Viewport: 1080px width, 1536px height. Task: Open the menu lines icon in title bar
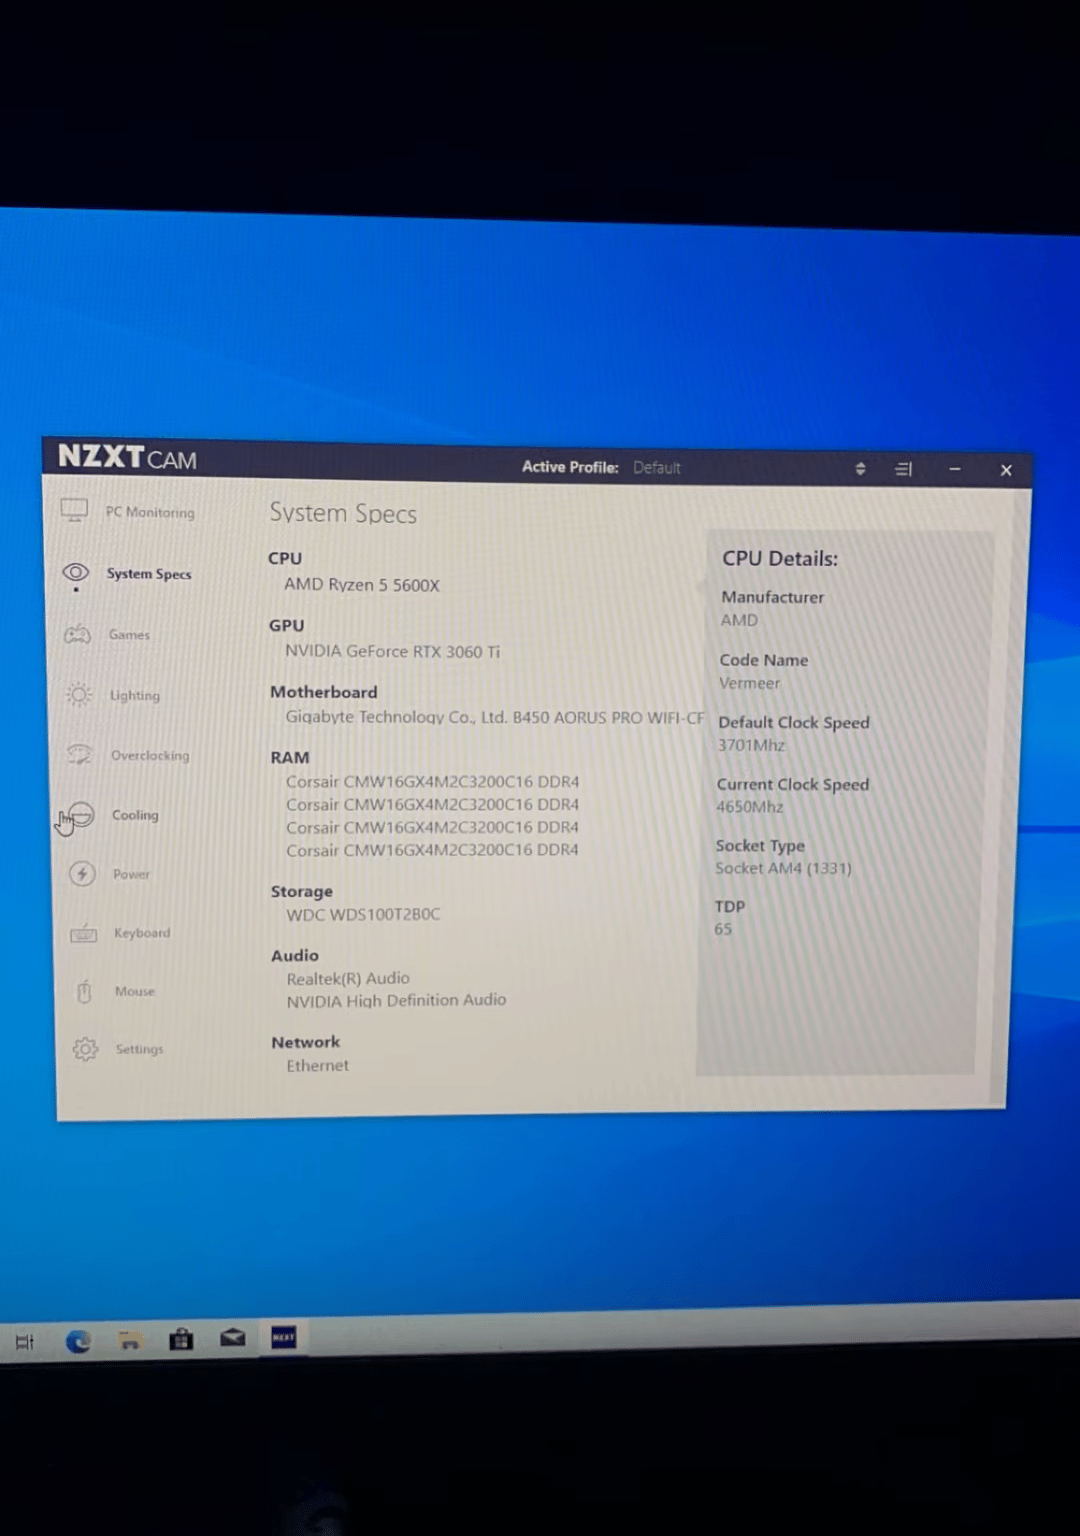904,468
